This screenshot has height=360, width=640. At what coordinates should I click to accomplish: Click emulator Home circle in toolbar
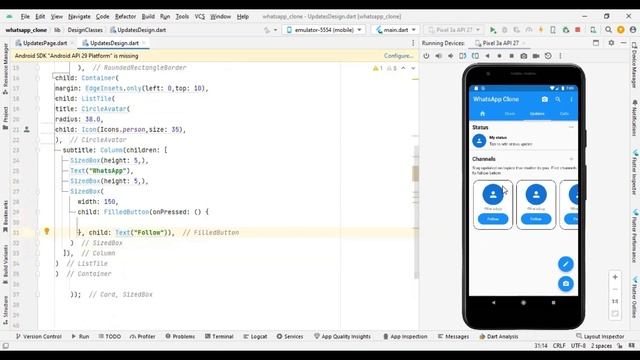(499, 56)
